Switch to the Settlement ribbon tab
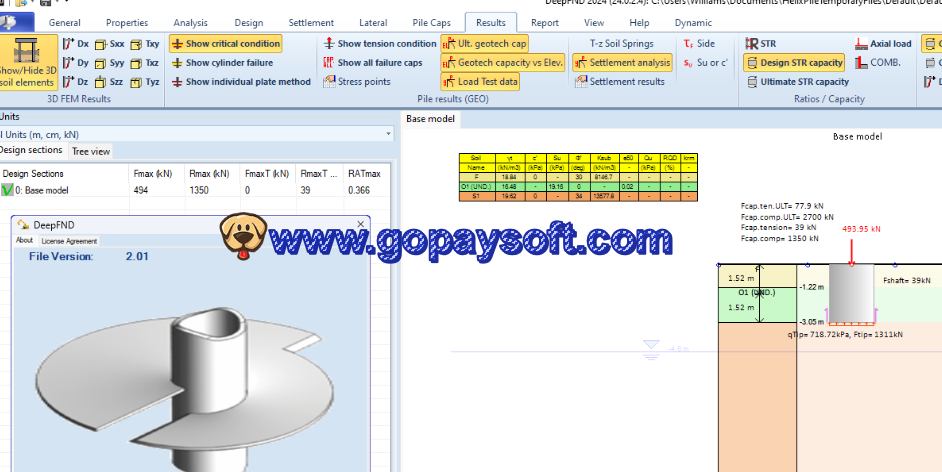The width and height of the screenshot is (942, 472). [311, 23]
